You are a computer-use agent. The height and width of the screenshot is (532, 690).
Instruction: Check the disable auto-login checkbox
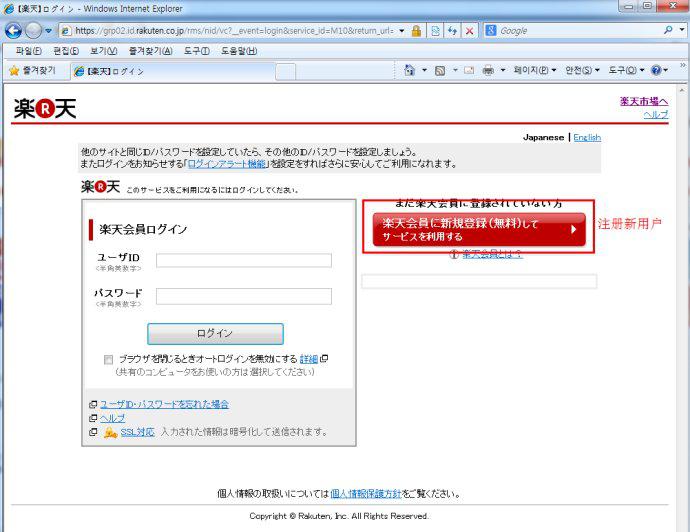(108, 360)
